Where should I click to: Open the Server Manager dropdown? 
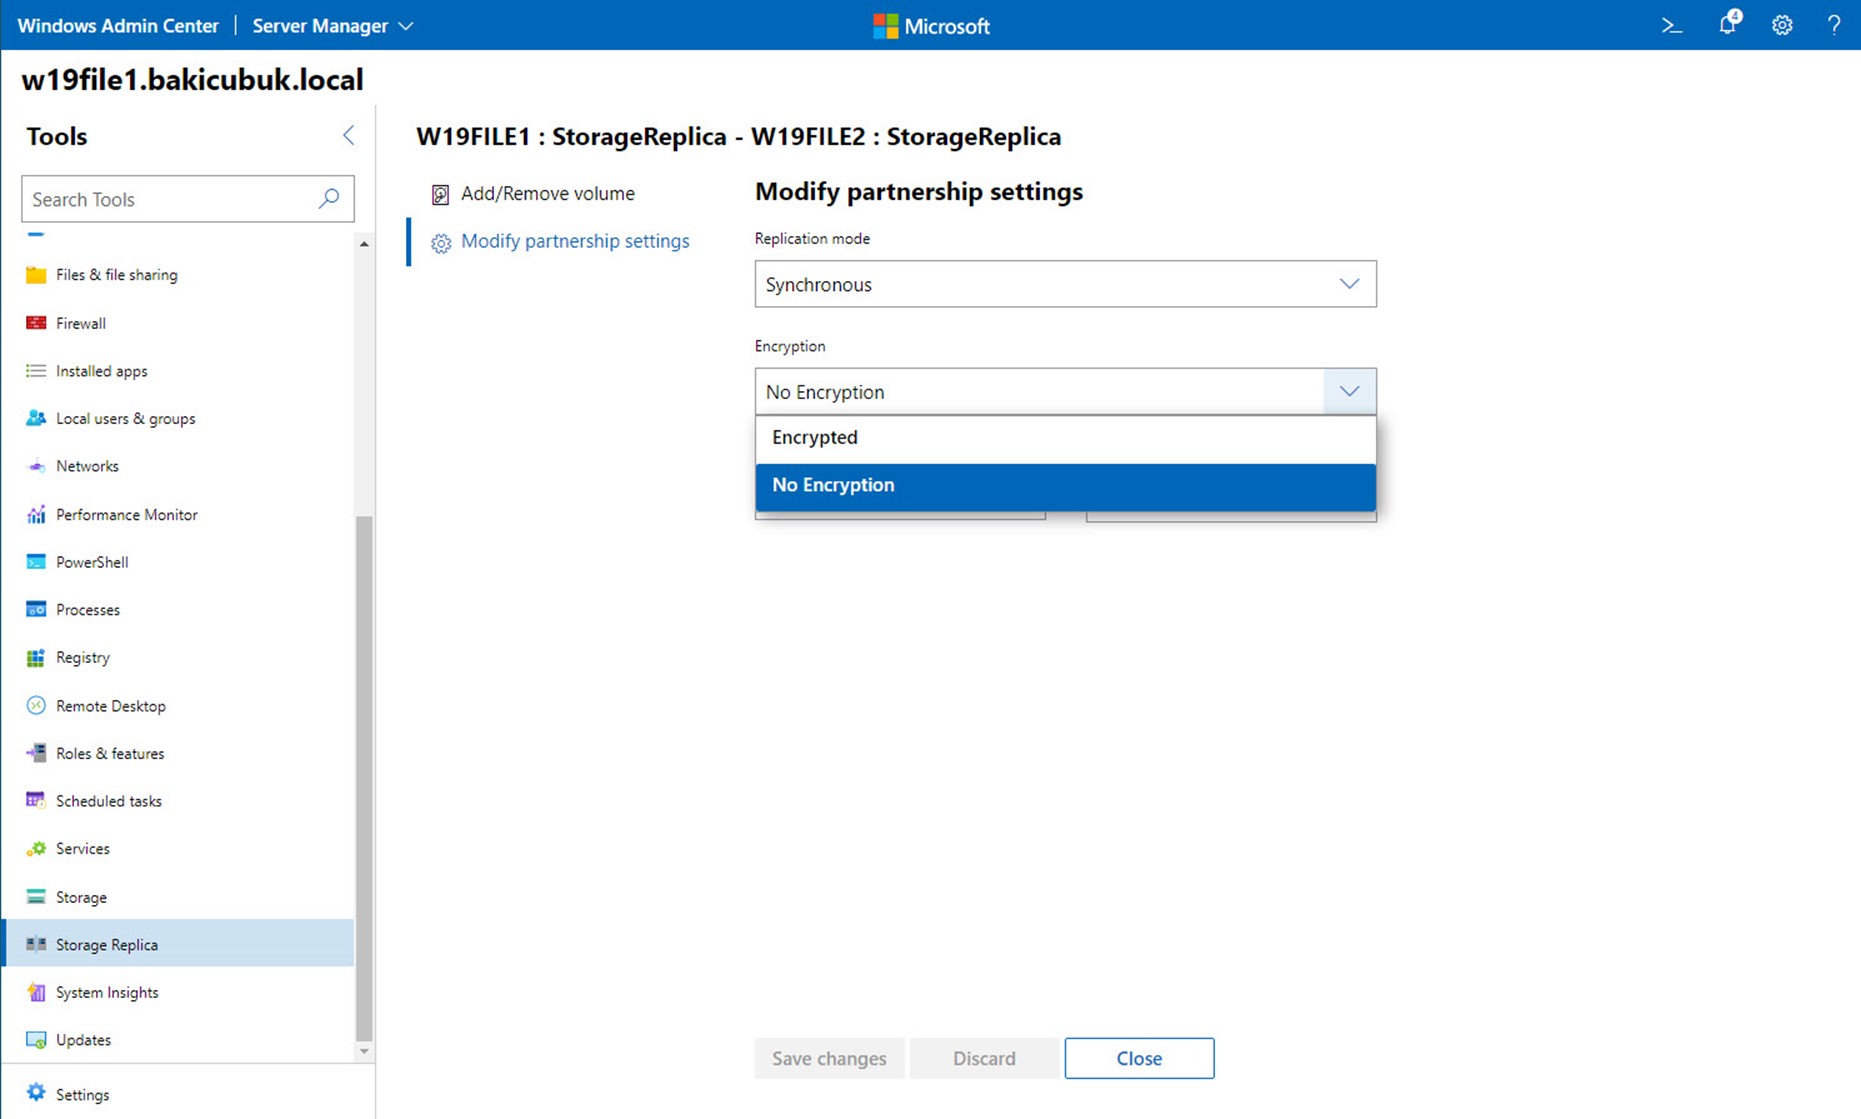pyautogui.click(x=333, y=26)
